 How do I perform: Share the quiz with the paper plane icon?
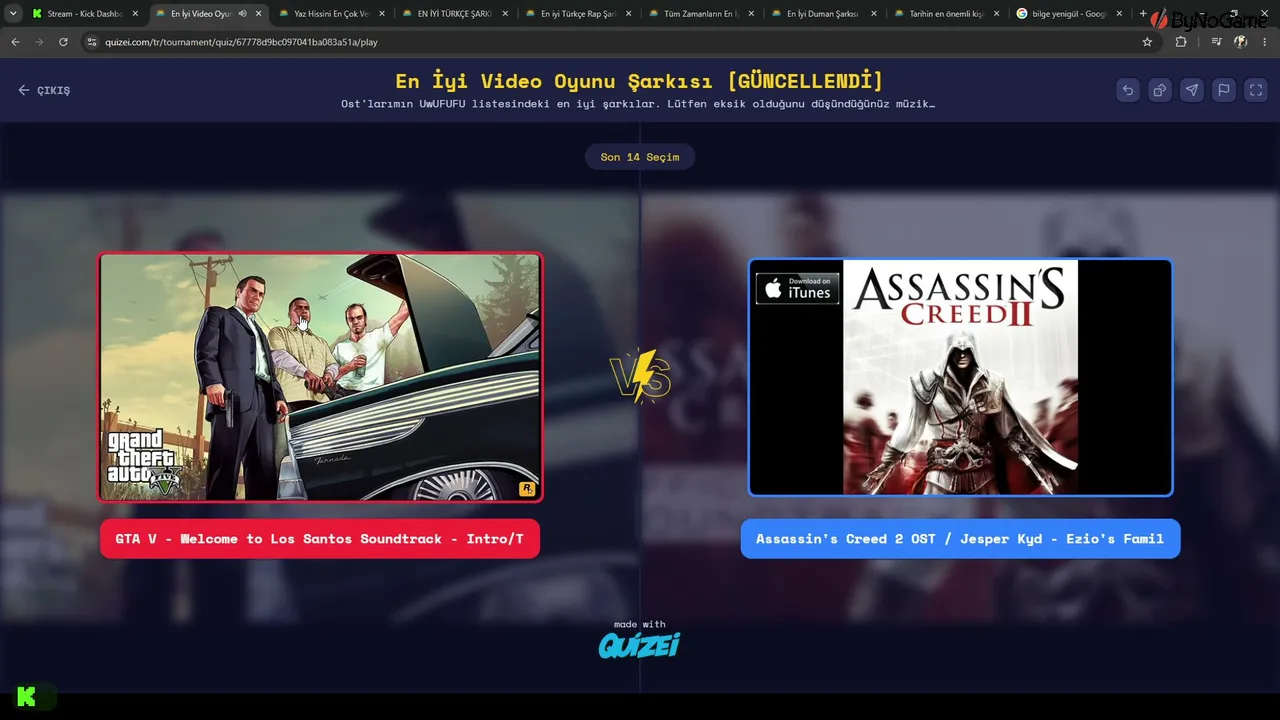pos(1192,90)
